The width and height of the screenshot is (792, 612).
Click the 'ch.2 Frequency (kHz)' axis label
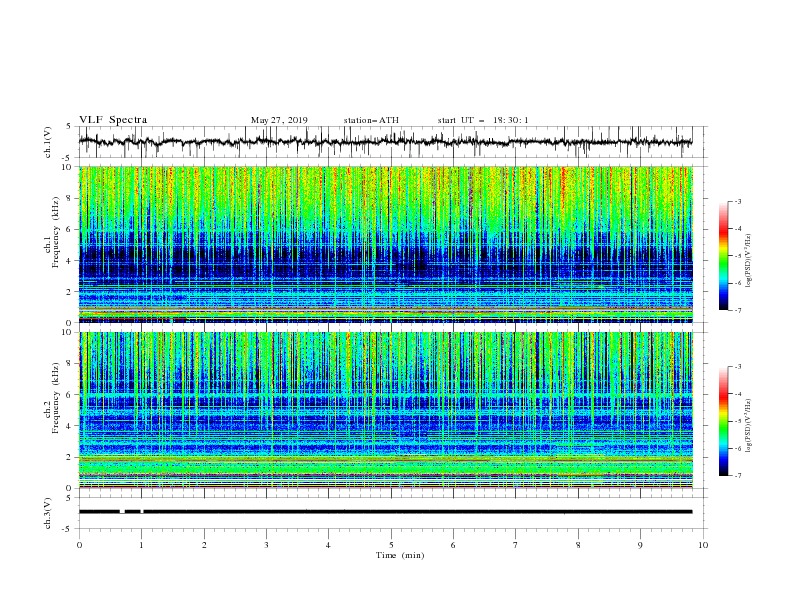[x=52, y=398]
